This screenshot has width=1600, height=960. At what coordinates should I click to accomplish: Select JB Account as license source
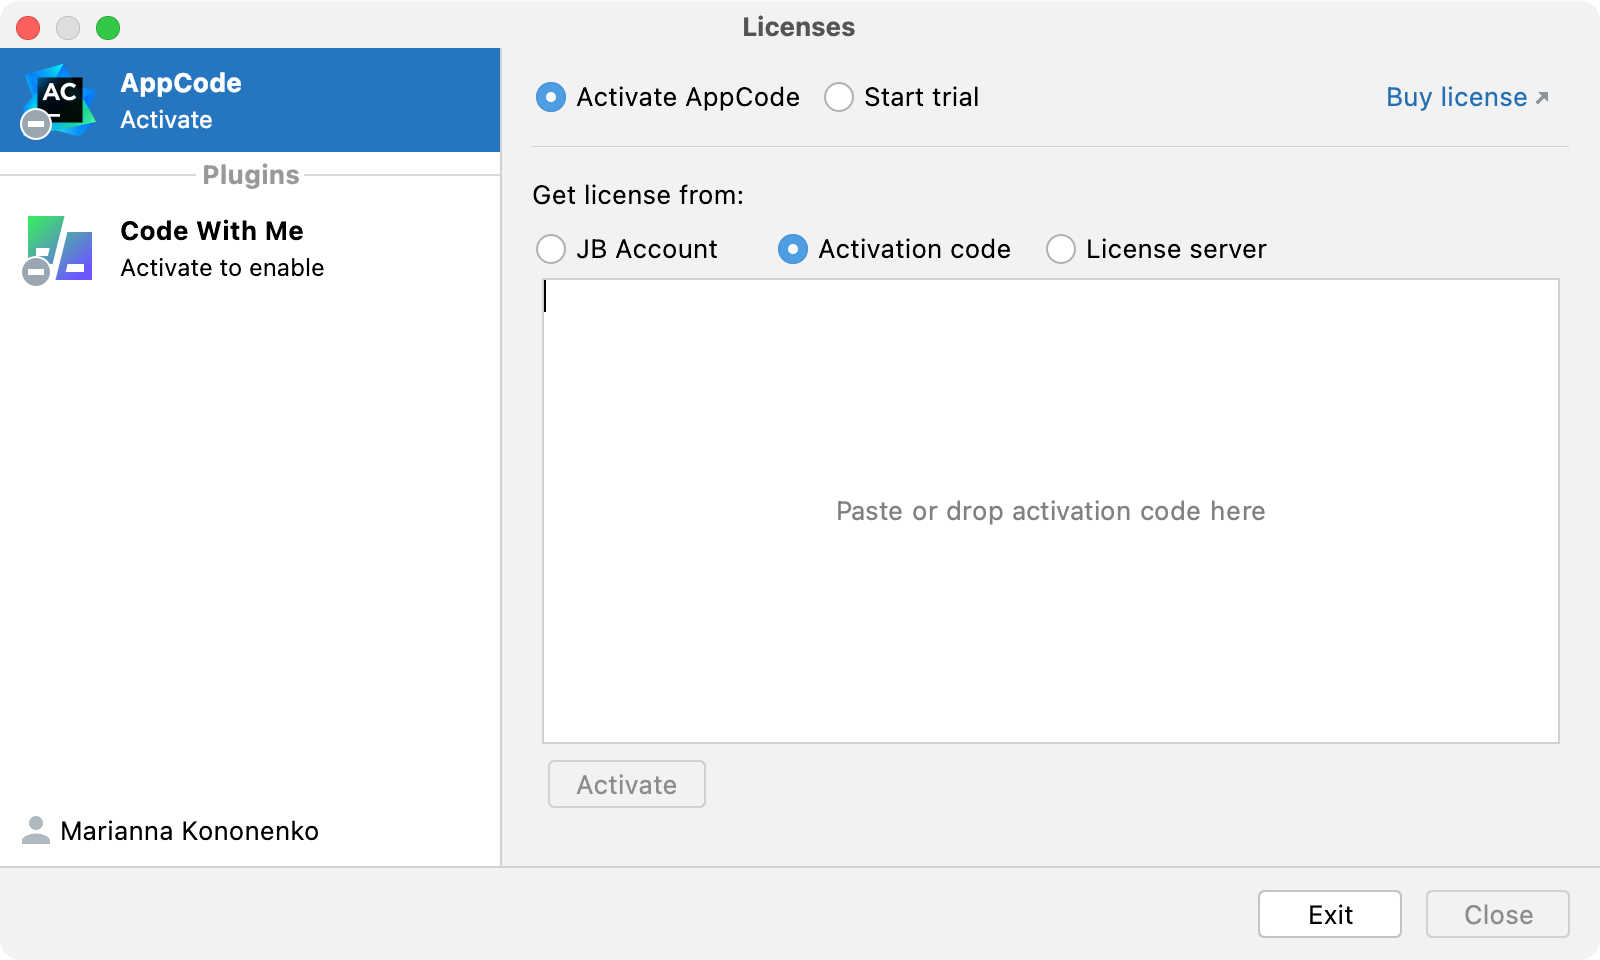click(x=551, y=249)
